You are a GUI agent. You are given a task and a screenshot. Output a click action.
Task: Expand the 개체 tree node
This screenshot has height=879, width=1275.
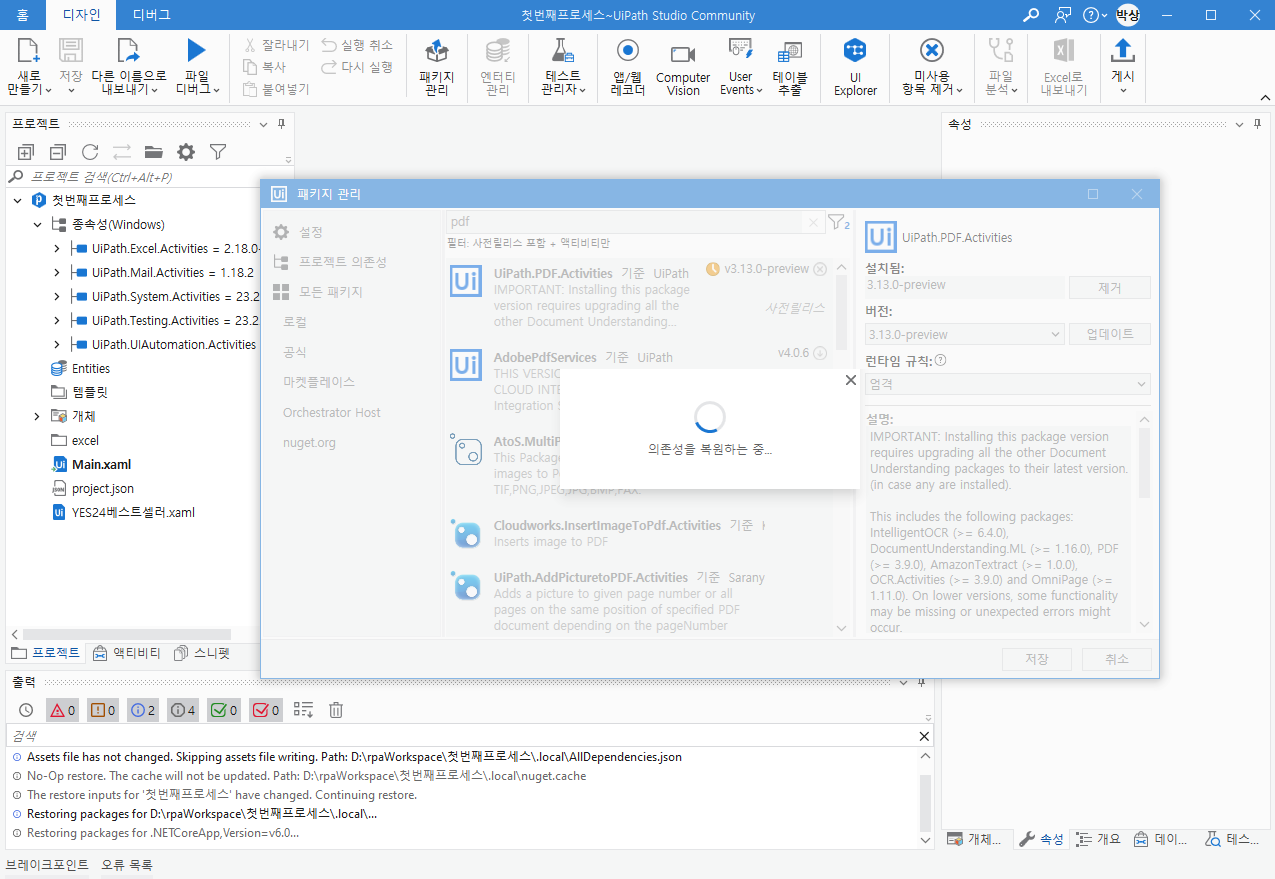pos(37,416)
